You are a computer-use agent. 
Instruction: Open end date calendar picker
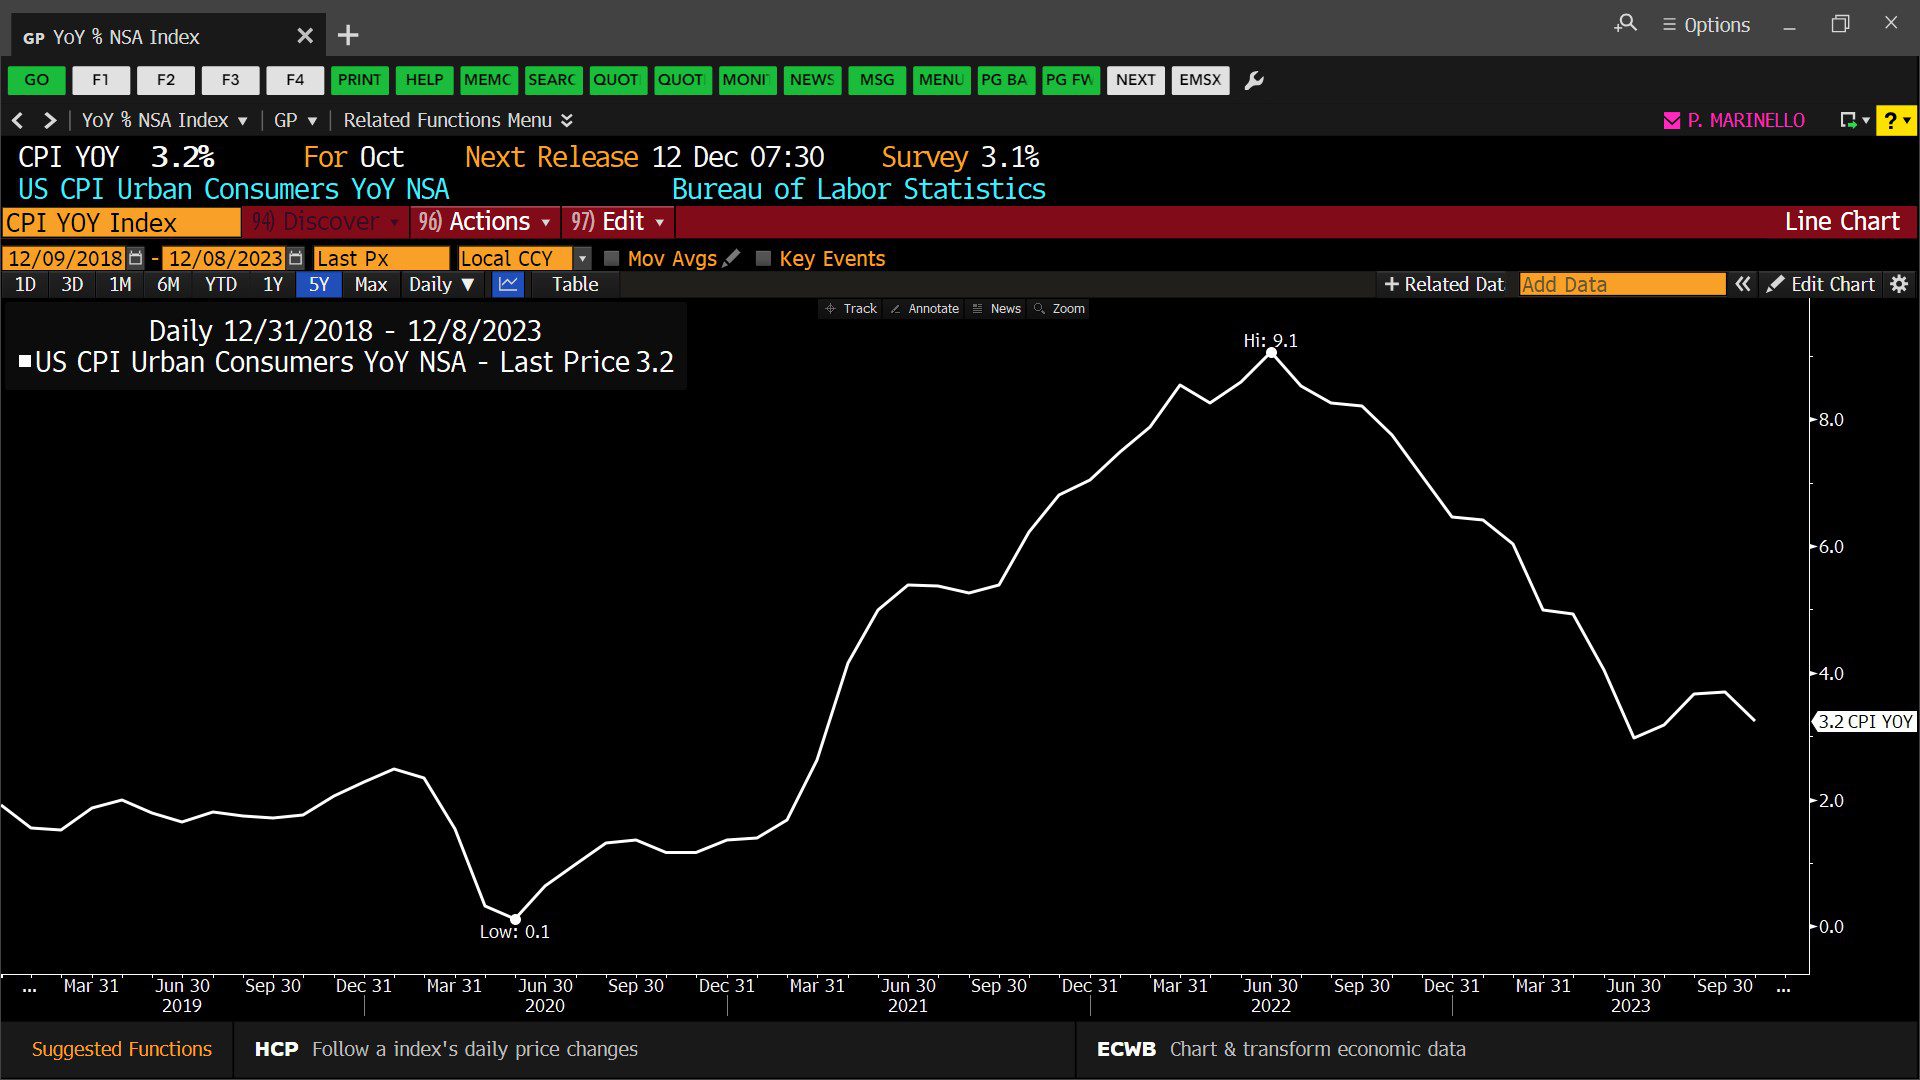tap(295, 258)
